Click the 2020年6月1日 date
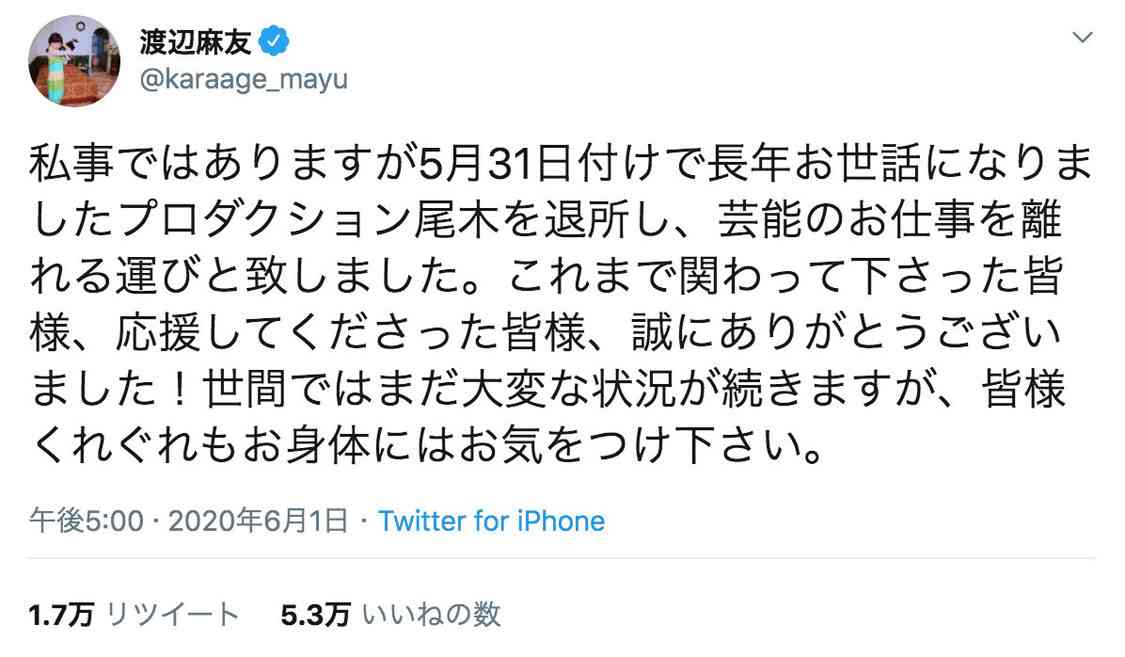The image size is (1125, 657). tap(258, 521)
